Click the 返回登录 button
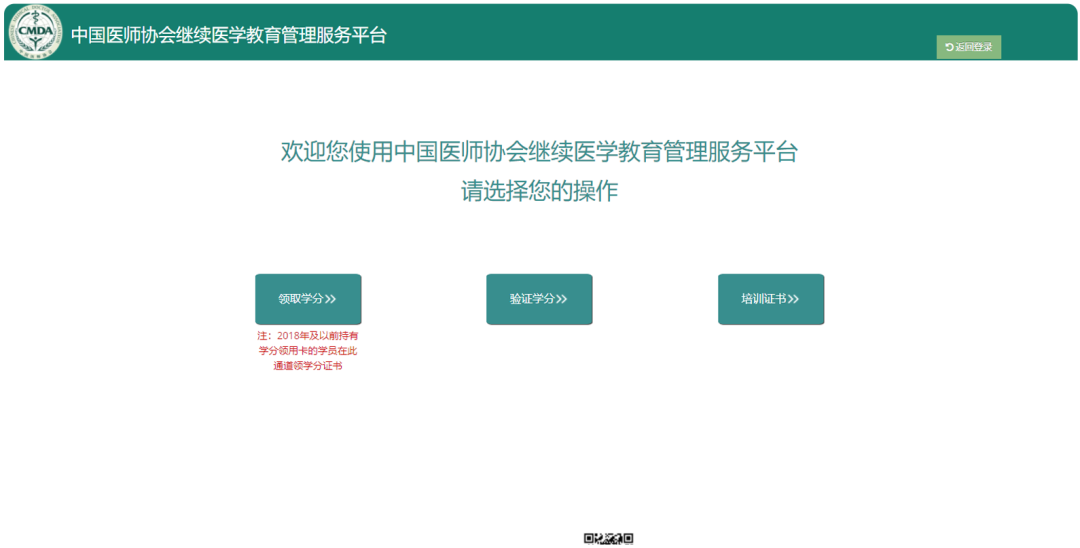Screen dimensions: 1080x548 pos(968,47)
